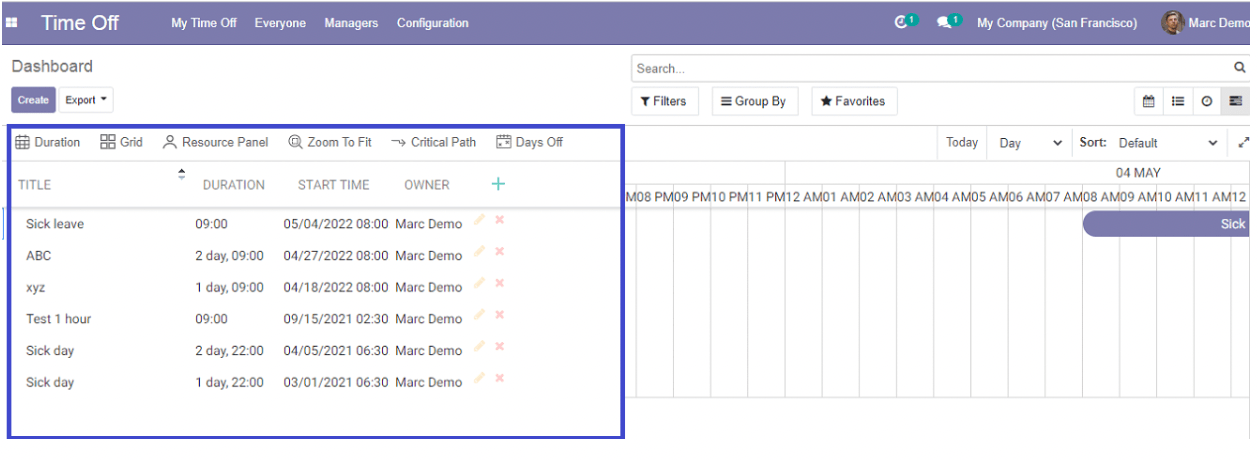Open the Sort Default dropdown
Viewport: 1258px width, 460px height.
1168,143
